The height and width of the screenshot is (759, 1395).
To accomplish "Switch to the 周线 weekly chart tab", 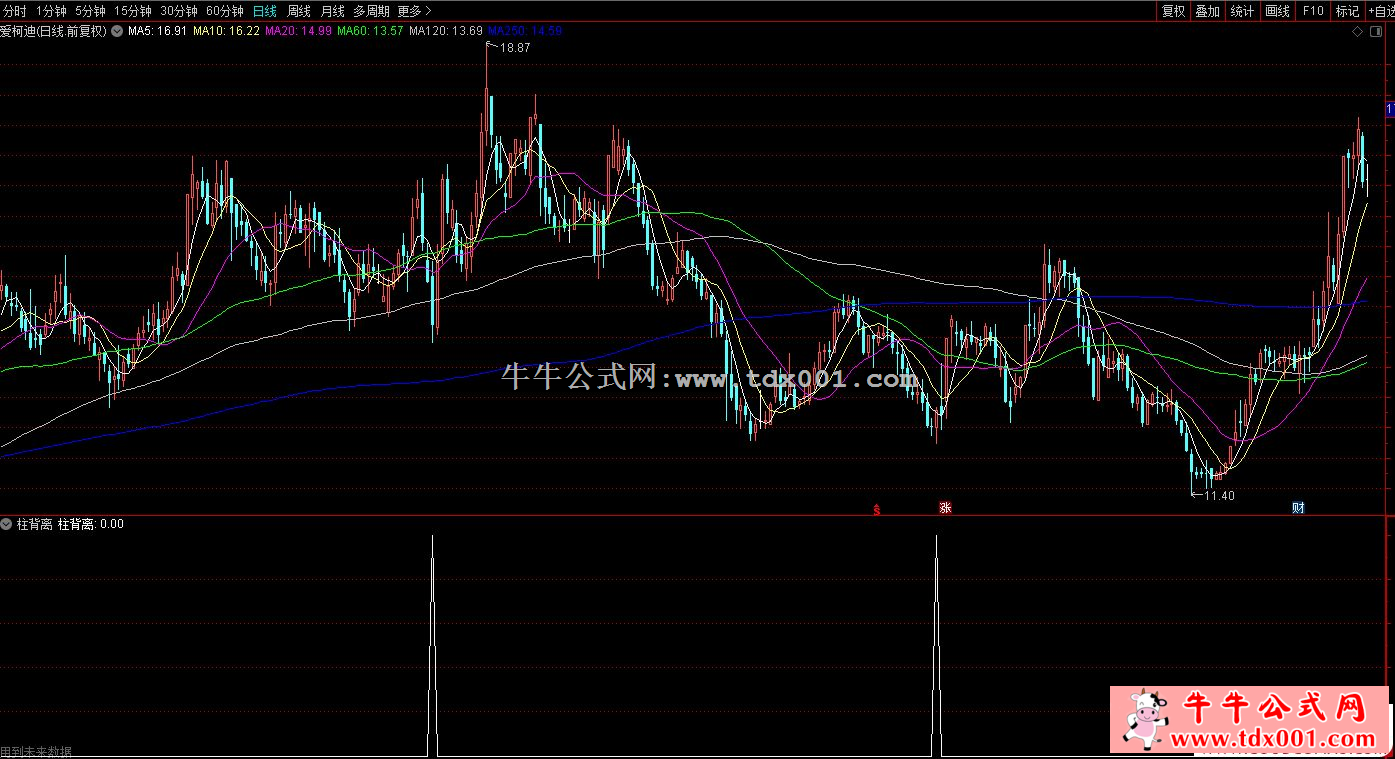I will point(299,11).
